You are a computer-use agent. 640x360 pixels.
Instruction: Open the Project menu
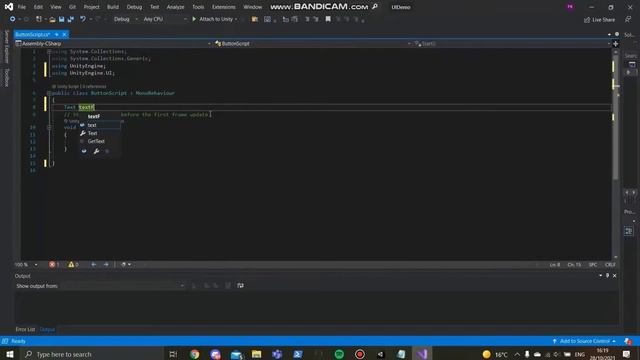click(91, 7)
